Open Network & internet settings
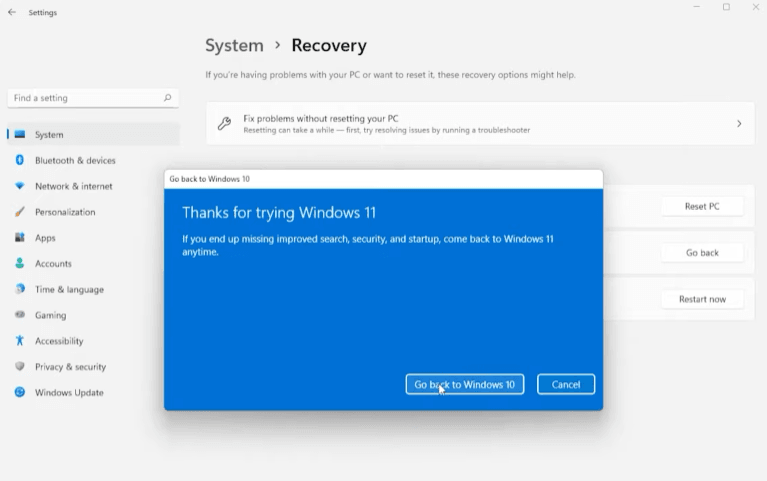767x481 pixels. [x=74, y=186]
